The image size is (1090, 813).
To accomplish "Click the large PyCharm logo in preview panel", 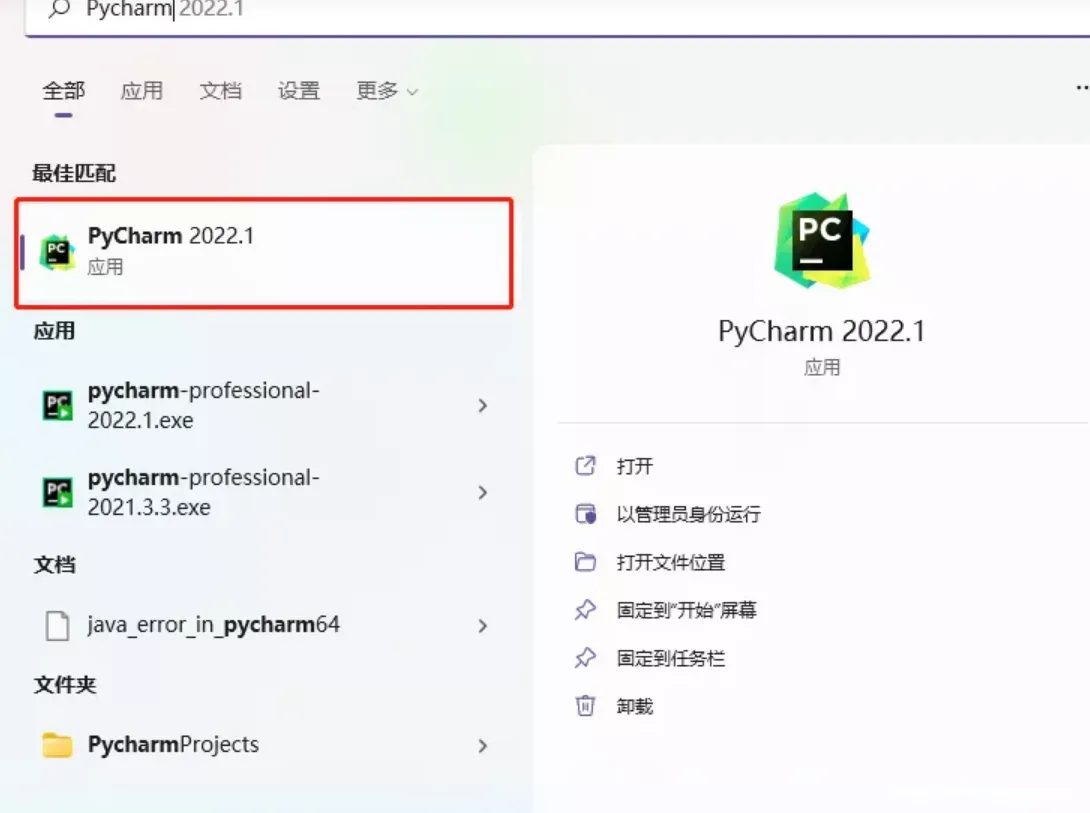I will click(x=820, y=240).
